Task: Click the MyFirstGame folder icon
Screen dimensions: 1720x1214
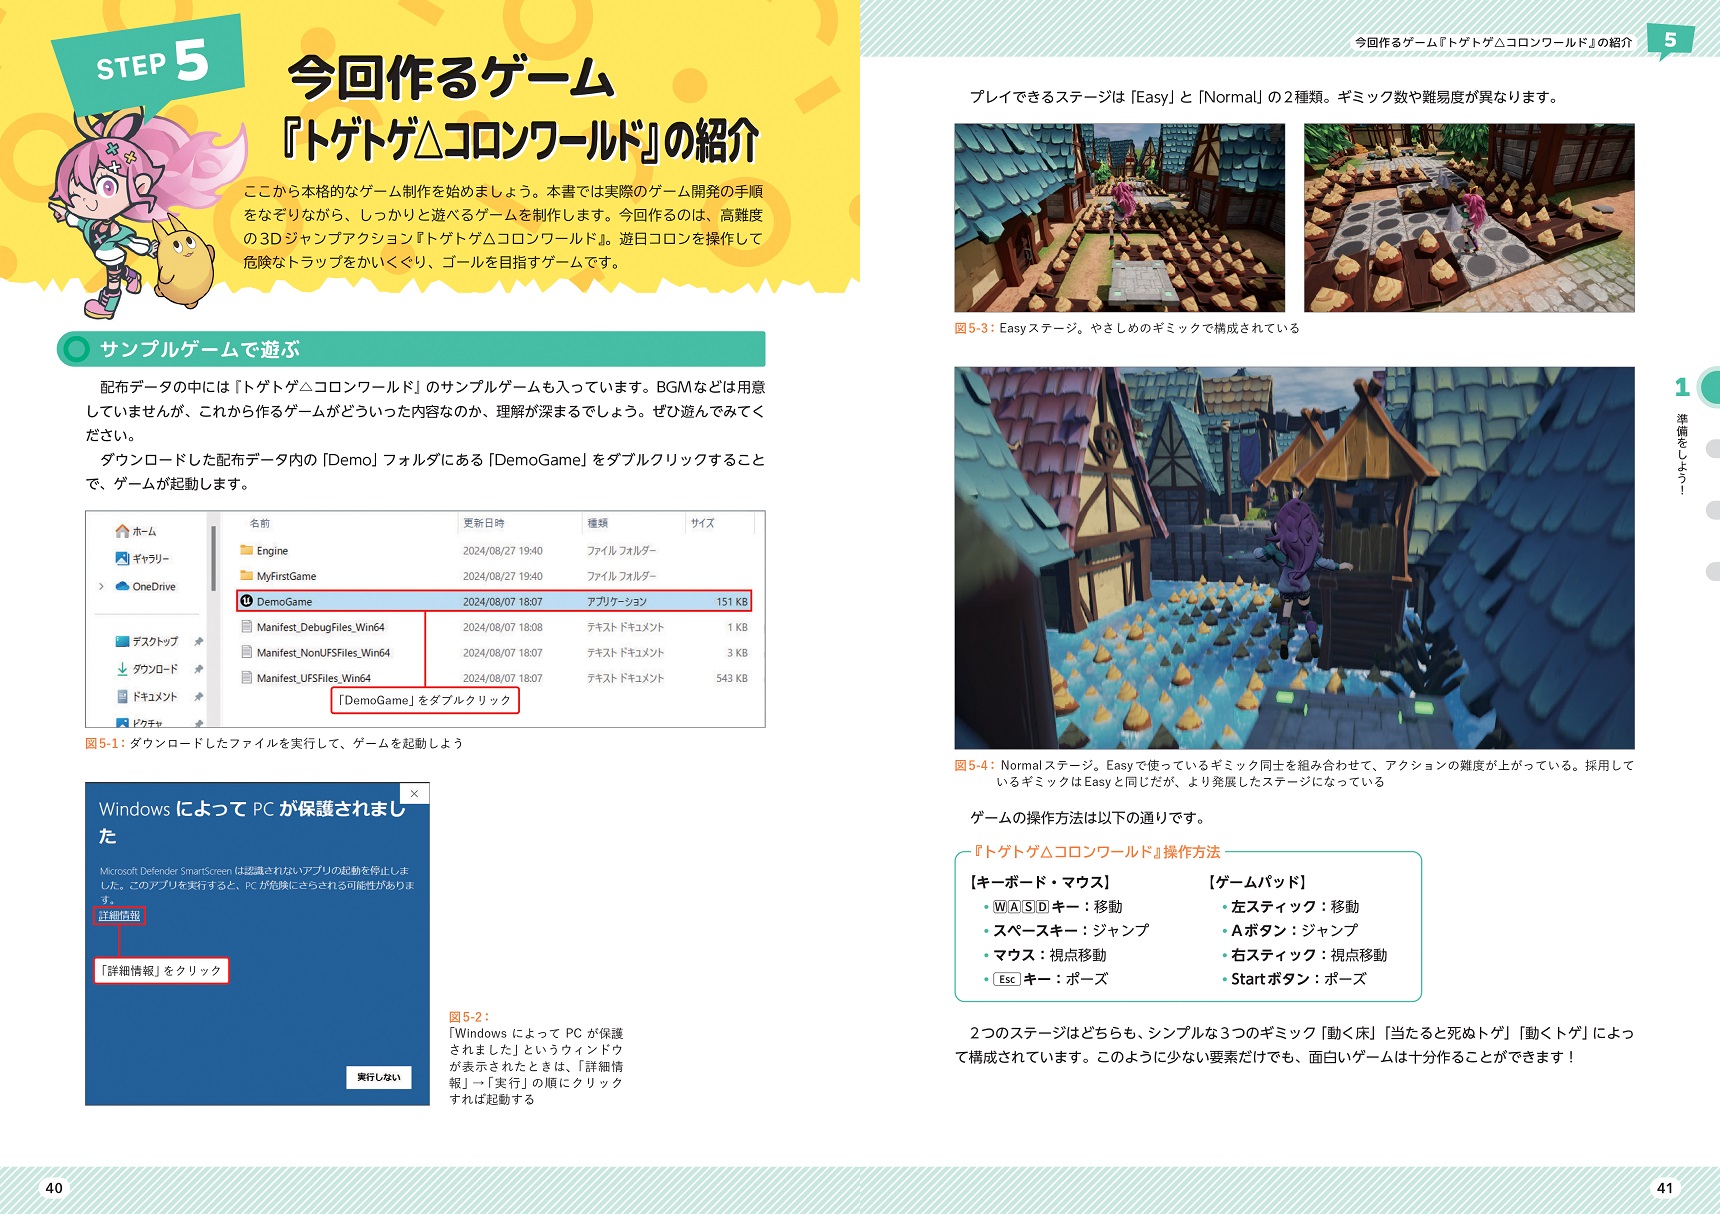Action: point(246,576)
